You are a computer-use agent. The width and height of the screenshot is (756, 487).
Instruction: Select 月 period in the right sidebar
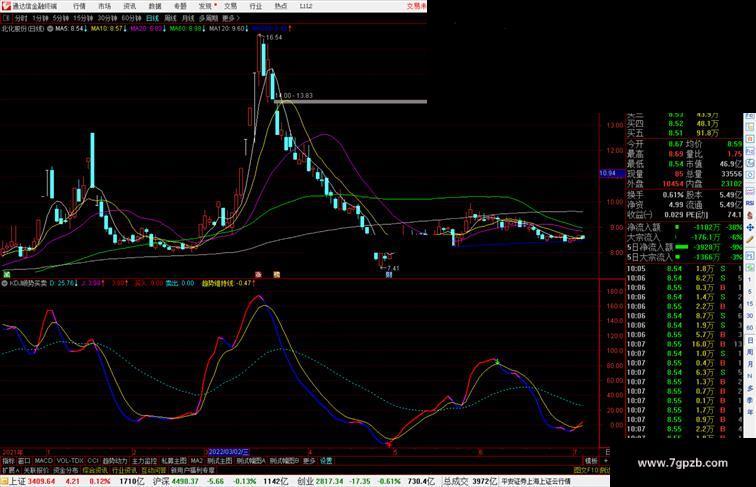(750, 365)
